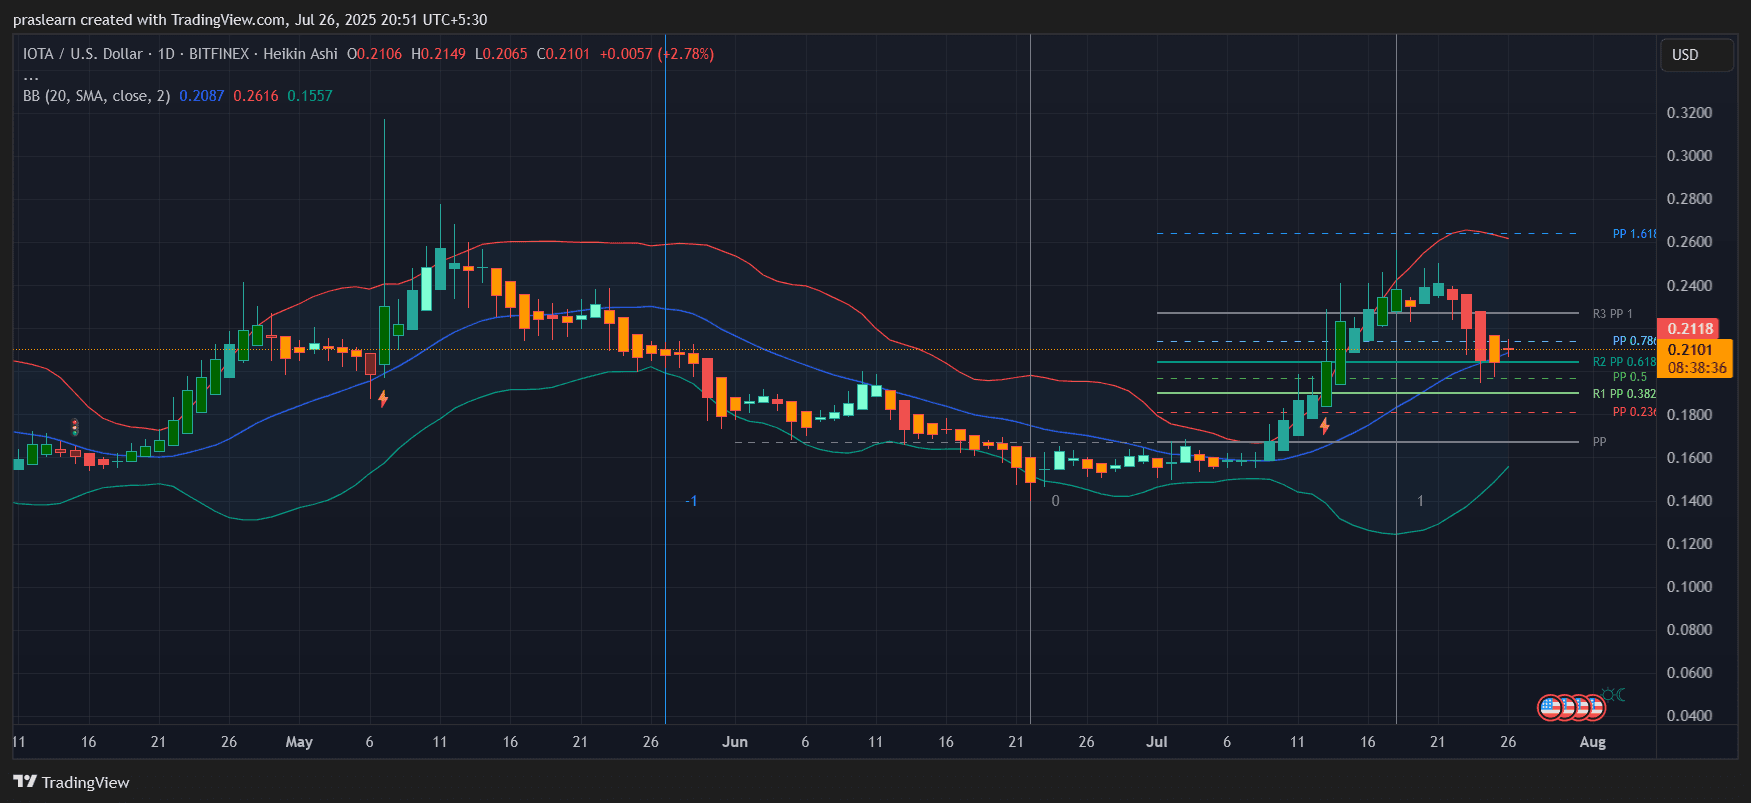Click the high value H0.2149
Image resolution: width=1751 pixels, height=803 pixels.
point(438,54)
